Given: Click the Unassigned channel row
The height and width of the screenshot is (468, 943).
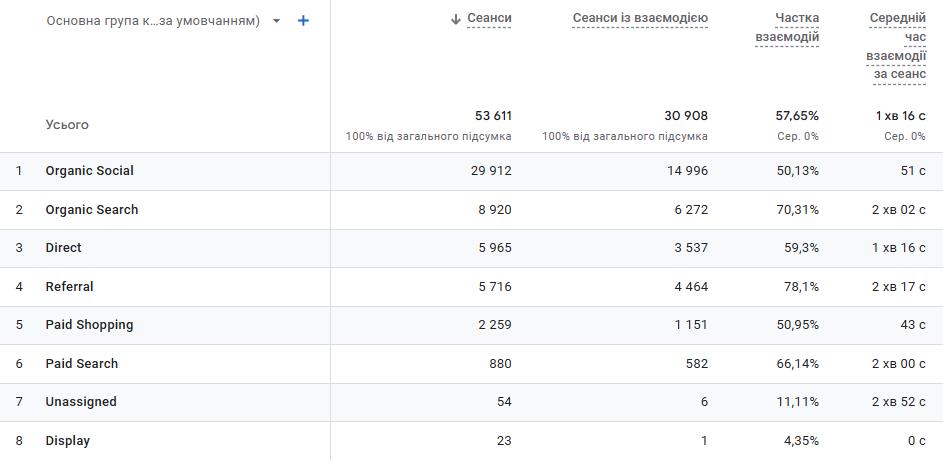Looking at the screenshot, I should pos(81,402).
